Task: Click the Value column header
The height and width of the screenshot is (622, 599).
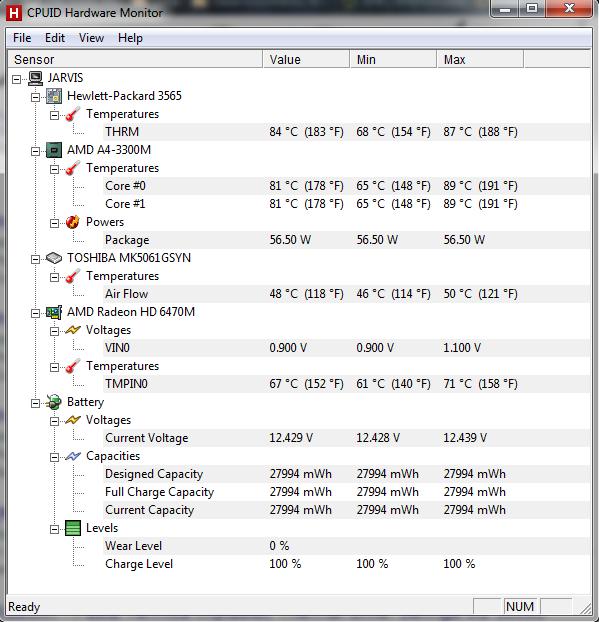Action: tap(306, 60)
